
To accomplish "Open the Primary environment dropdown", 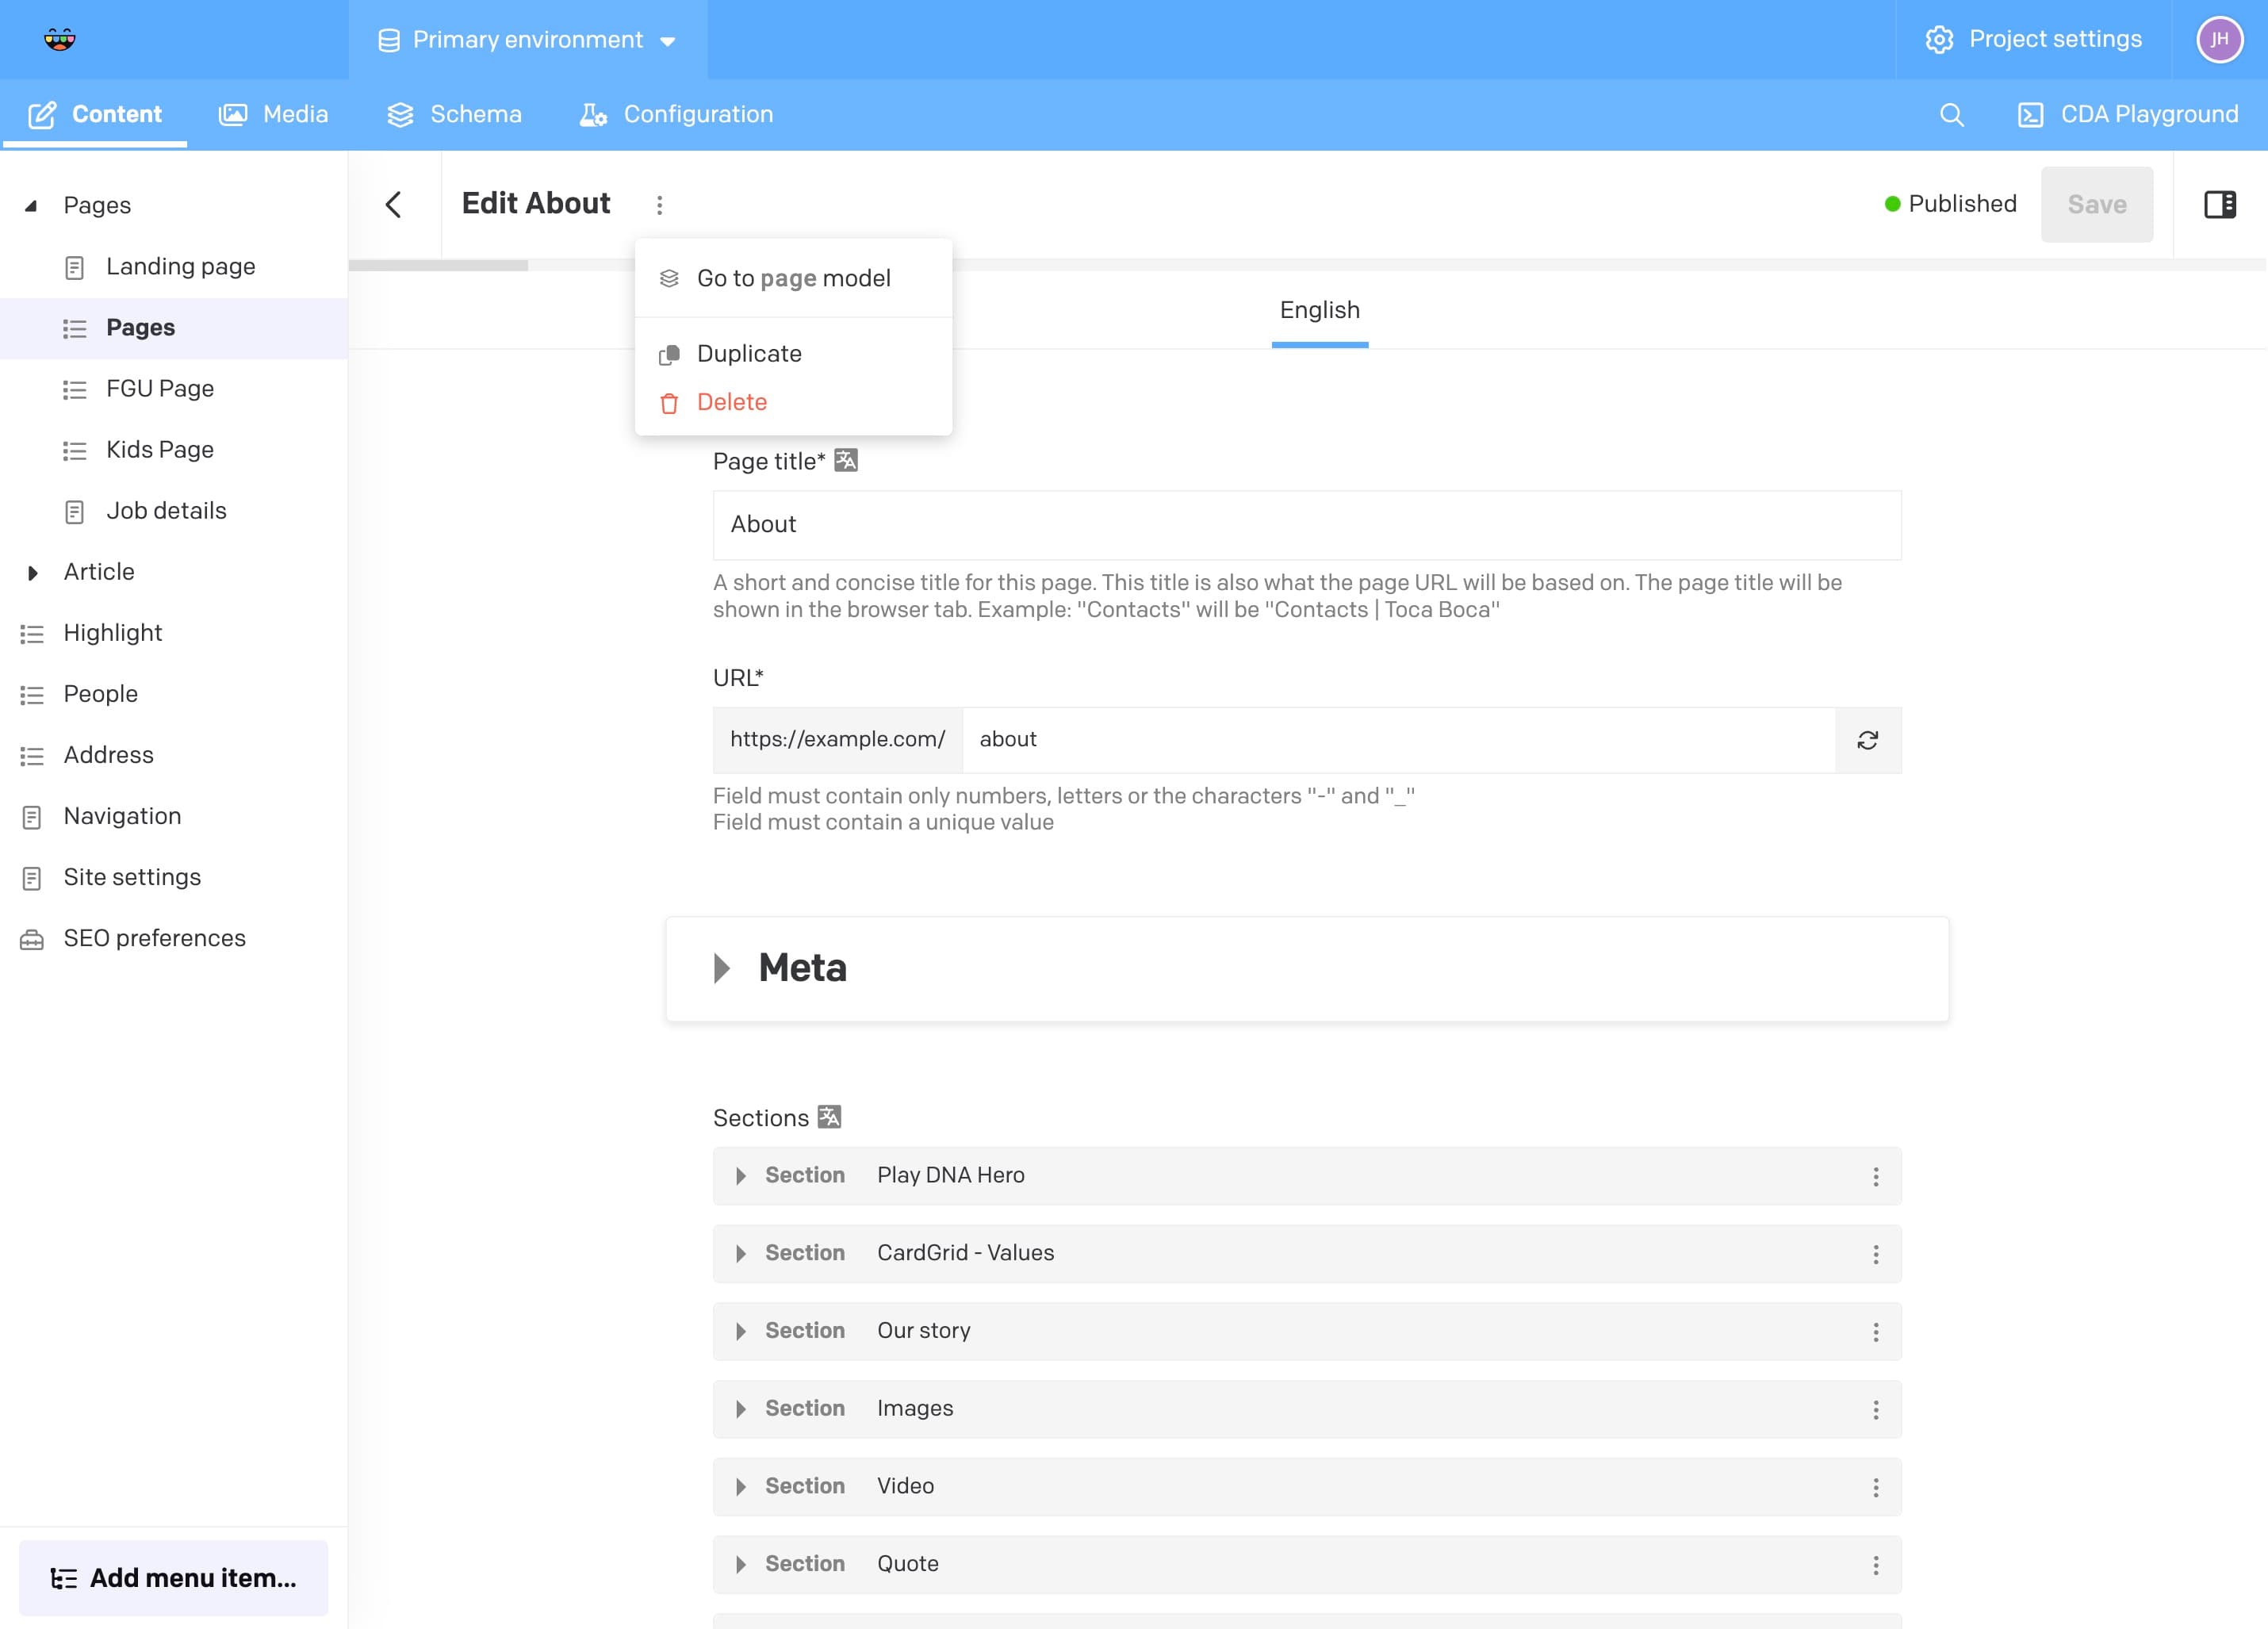I will (527, 40).
